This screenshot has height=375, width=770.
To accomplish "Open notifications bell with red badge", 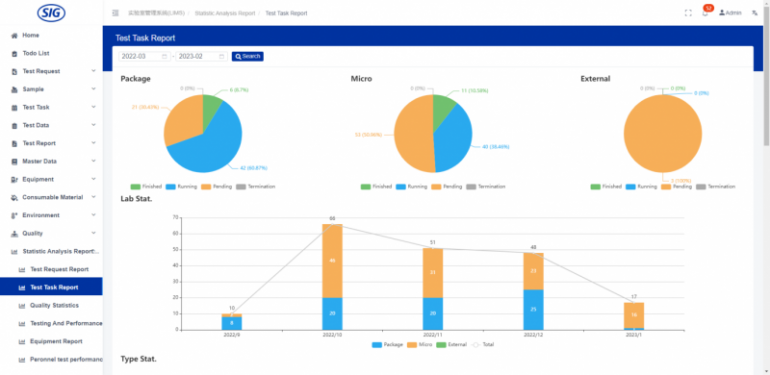I will 706,12.
